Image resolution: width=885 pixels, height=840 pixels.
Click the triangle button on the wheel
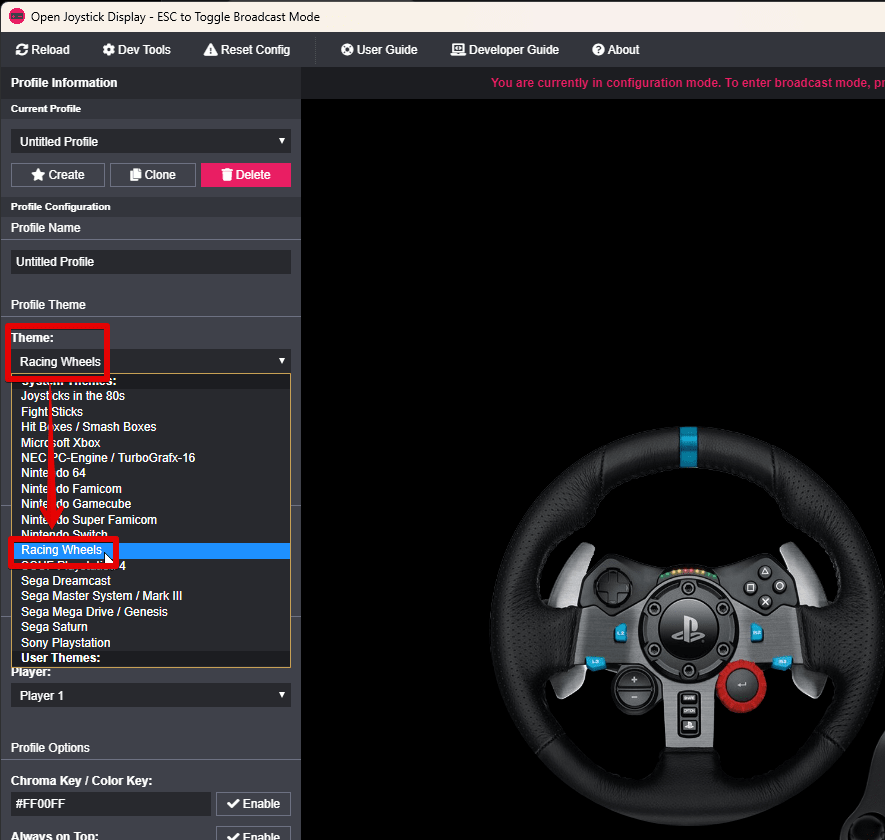coord(765,572)
